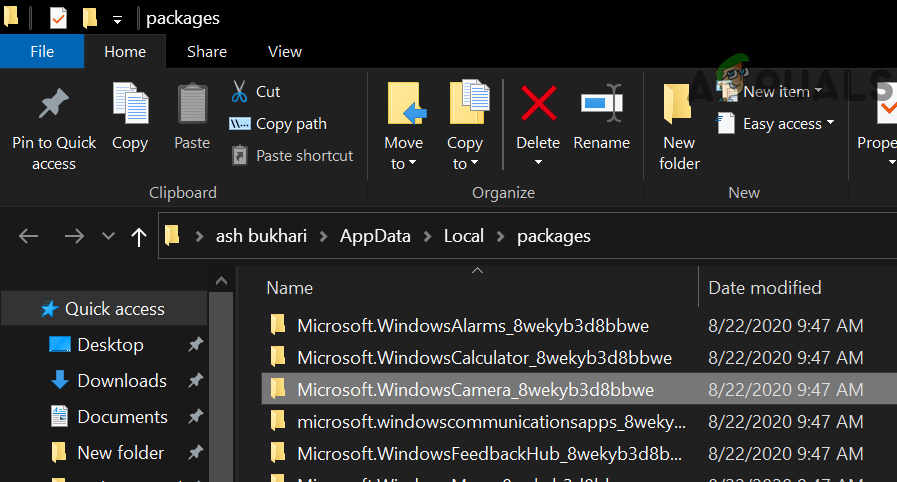Open the recent locations chevron dropdown
Screen dimensions: 897x482
108,236
